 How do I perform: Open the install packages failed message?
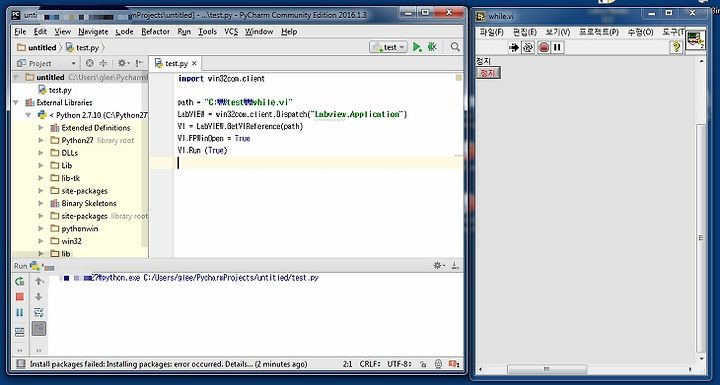pyautogui.click(x=169, y=364)
